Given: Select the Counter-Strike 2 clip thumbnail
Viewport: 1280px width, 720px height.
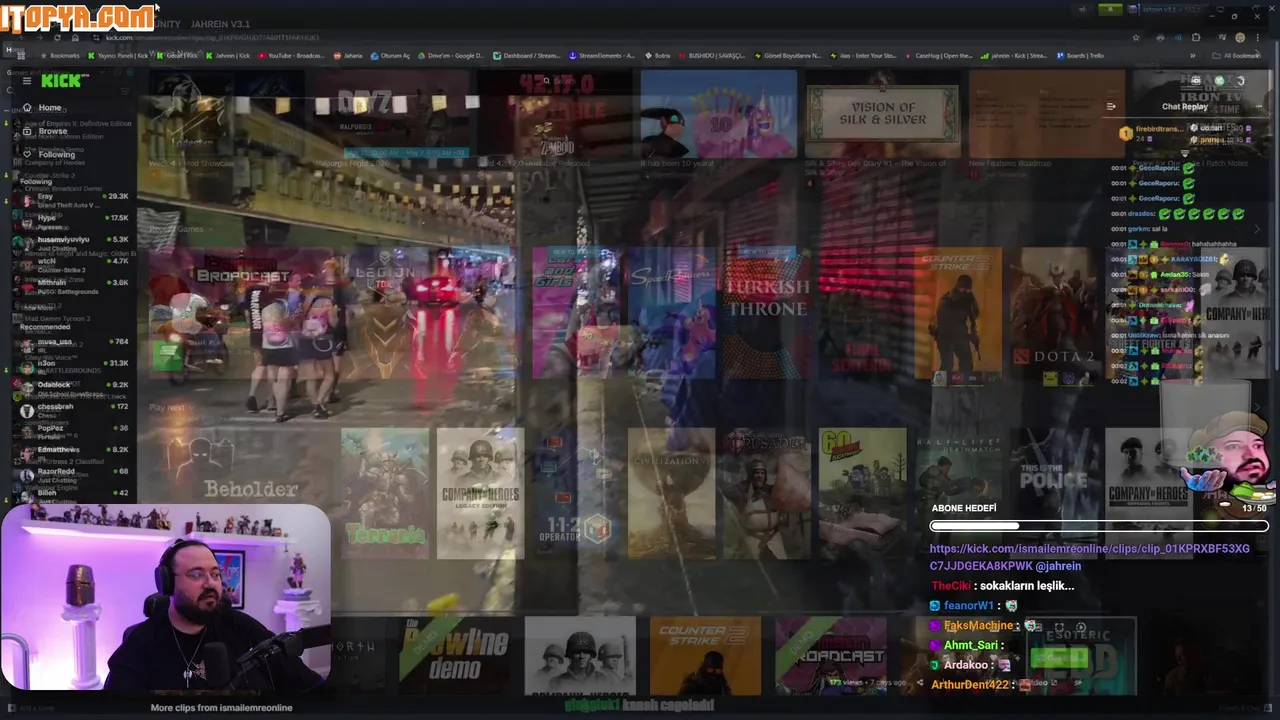Looking at the screenshot, I should pos(705,656).
